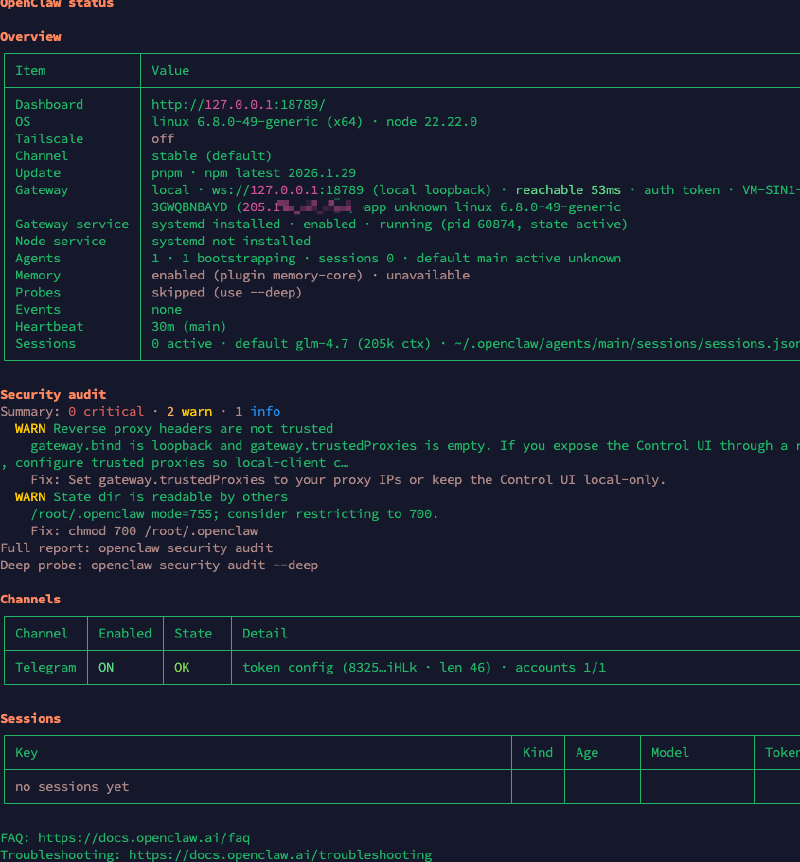This screenshot has height=862, width=800.
Task: Click the ON value in Enabled column
Action: 106,667
